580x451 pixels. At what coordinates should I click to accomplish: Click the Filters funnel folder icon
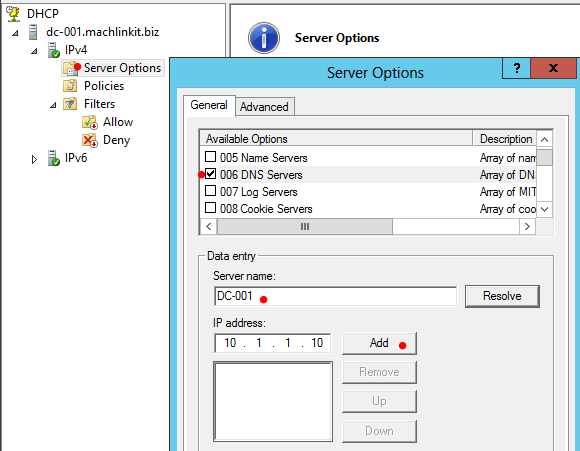pyautogui.click(x=70, y=104)
